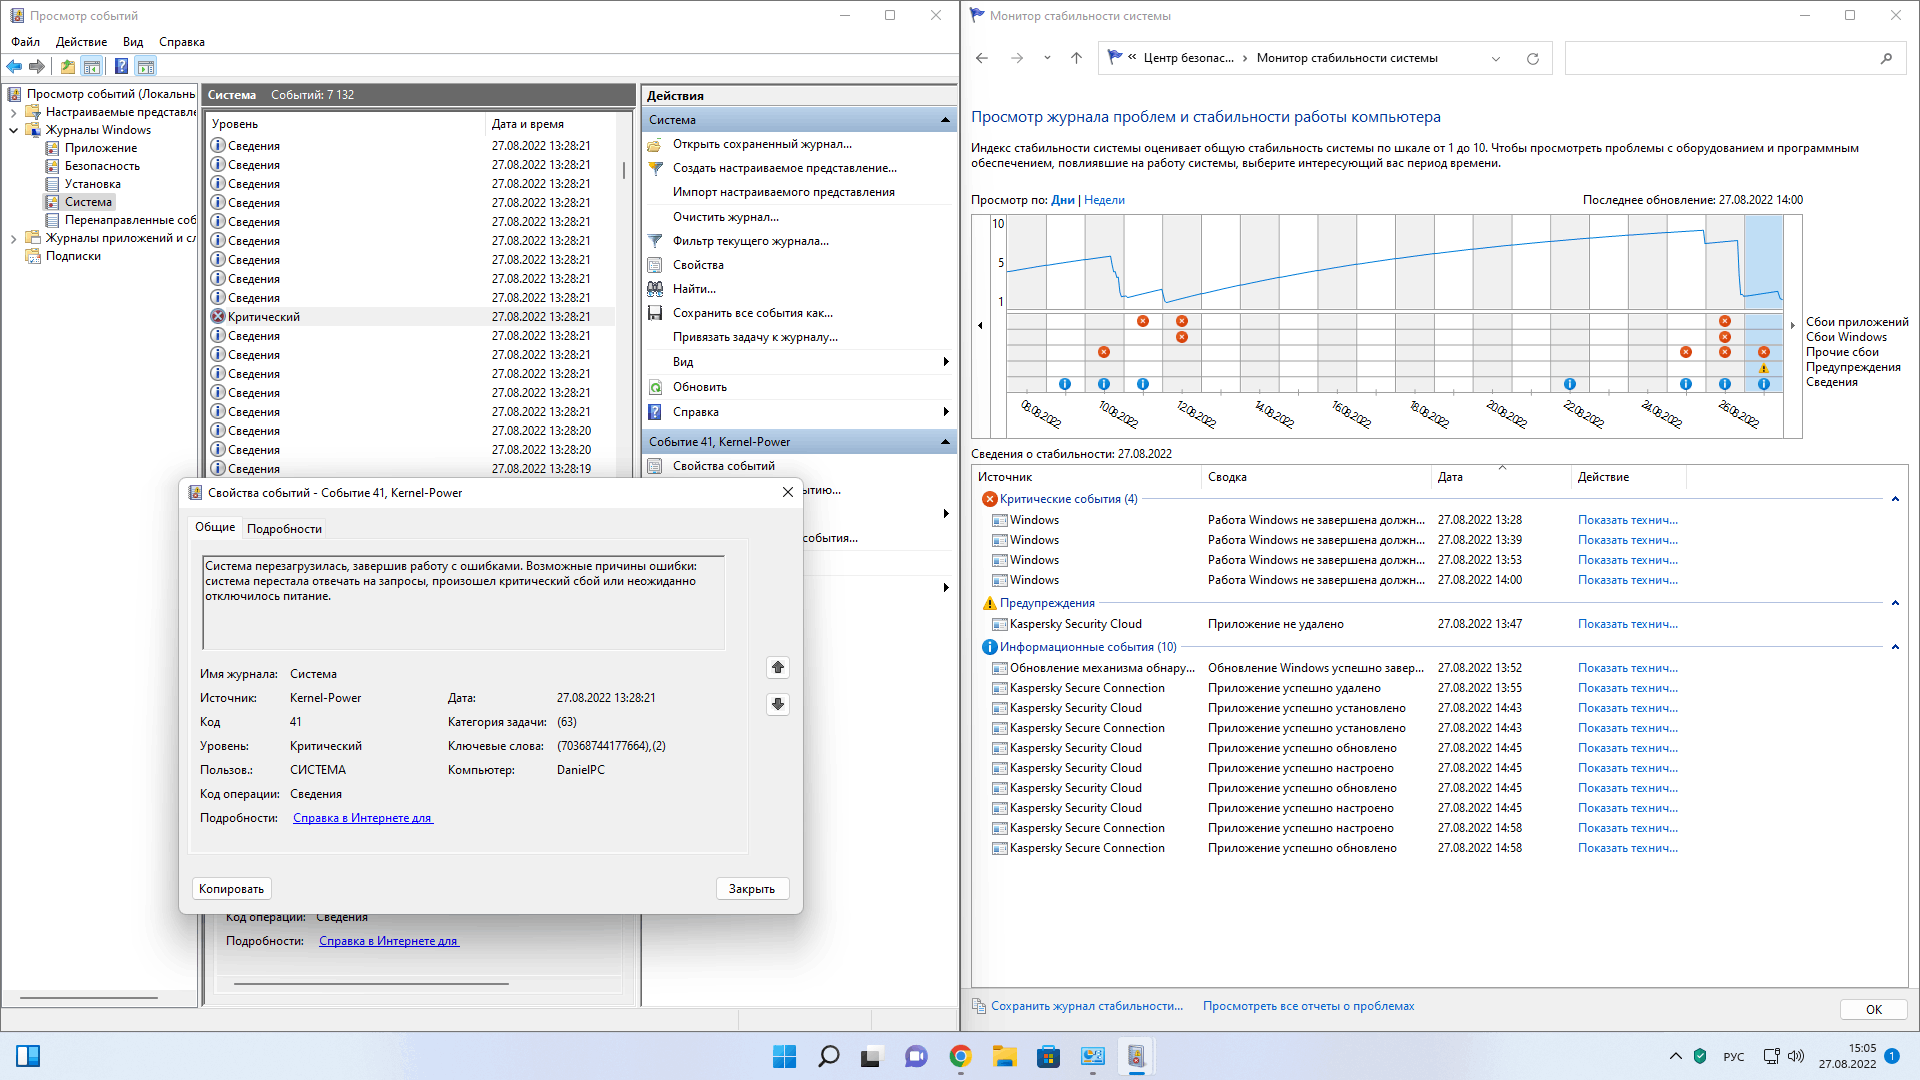Image resolution: width=1920 pixels, height=1080 pixels.
Task: Click Сохранить журнал стабильности link
Action: tap(1087, 1006)
